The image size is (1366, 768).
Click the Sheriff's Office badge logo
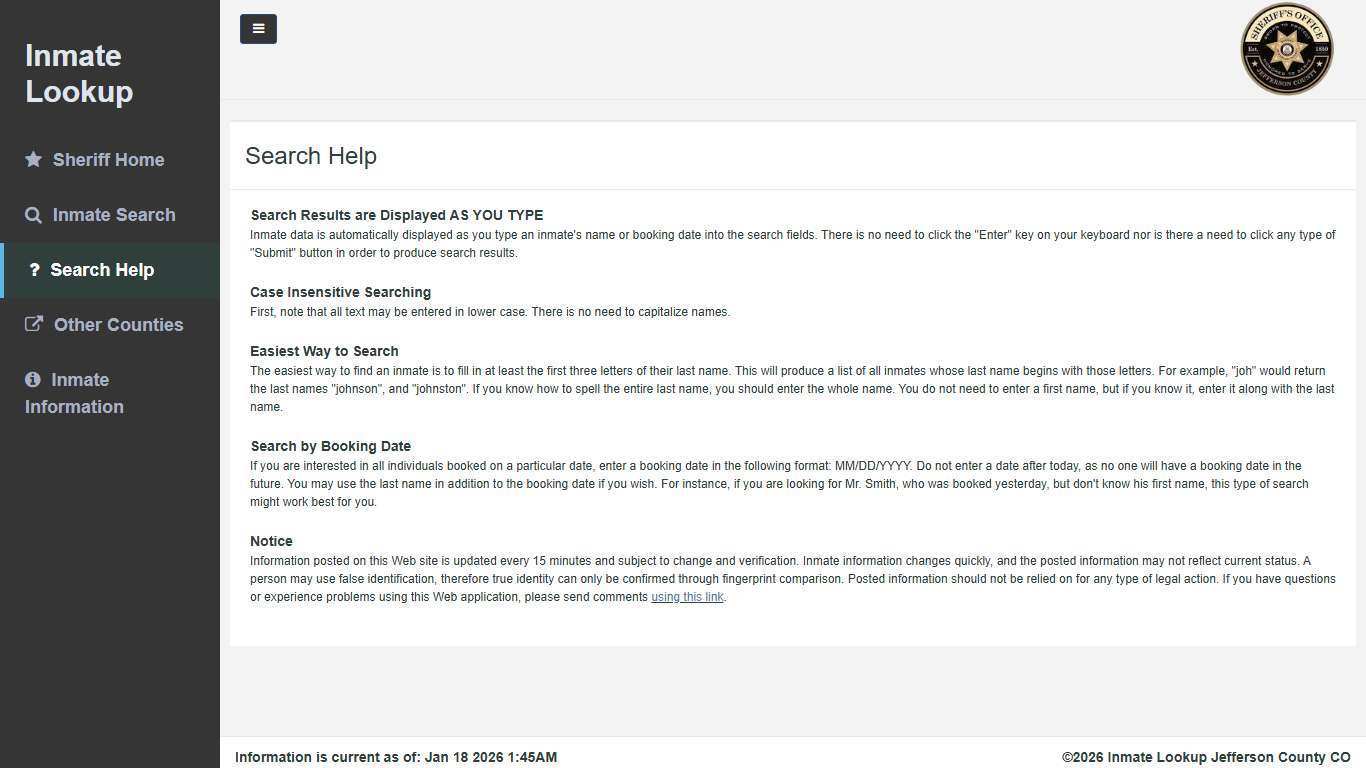(1286, 49)
